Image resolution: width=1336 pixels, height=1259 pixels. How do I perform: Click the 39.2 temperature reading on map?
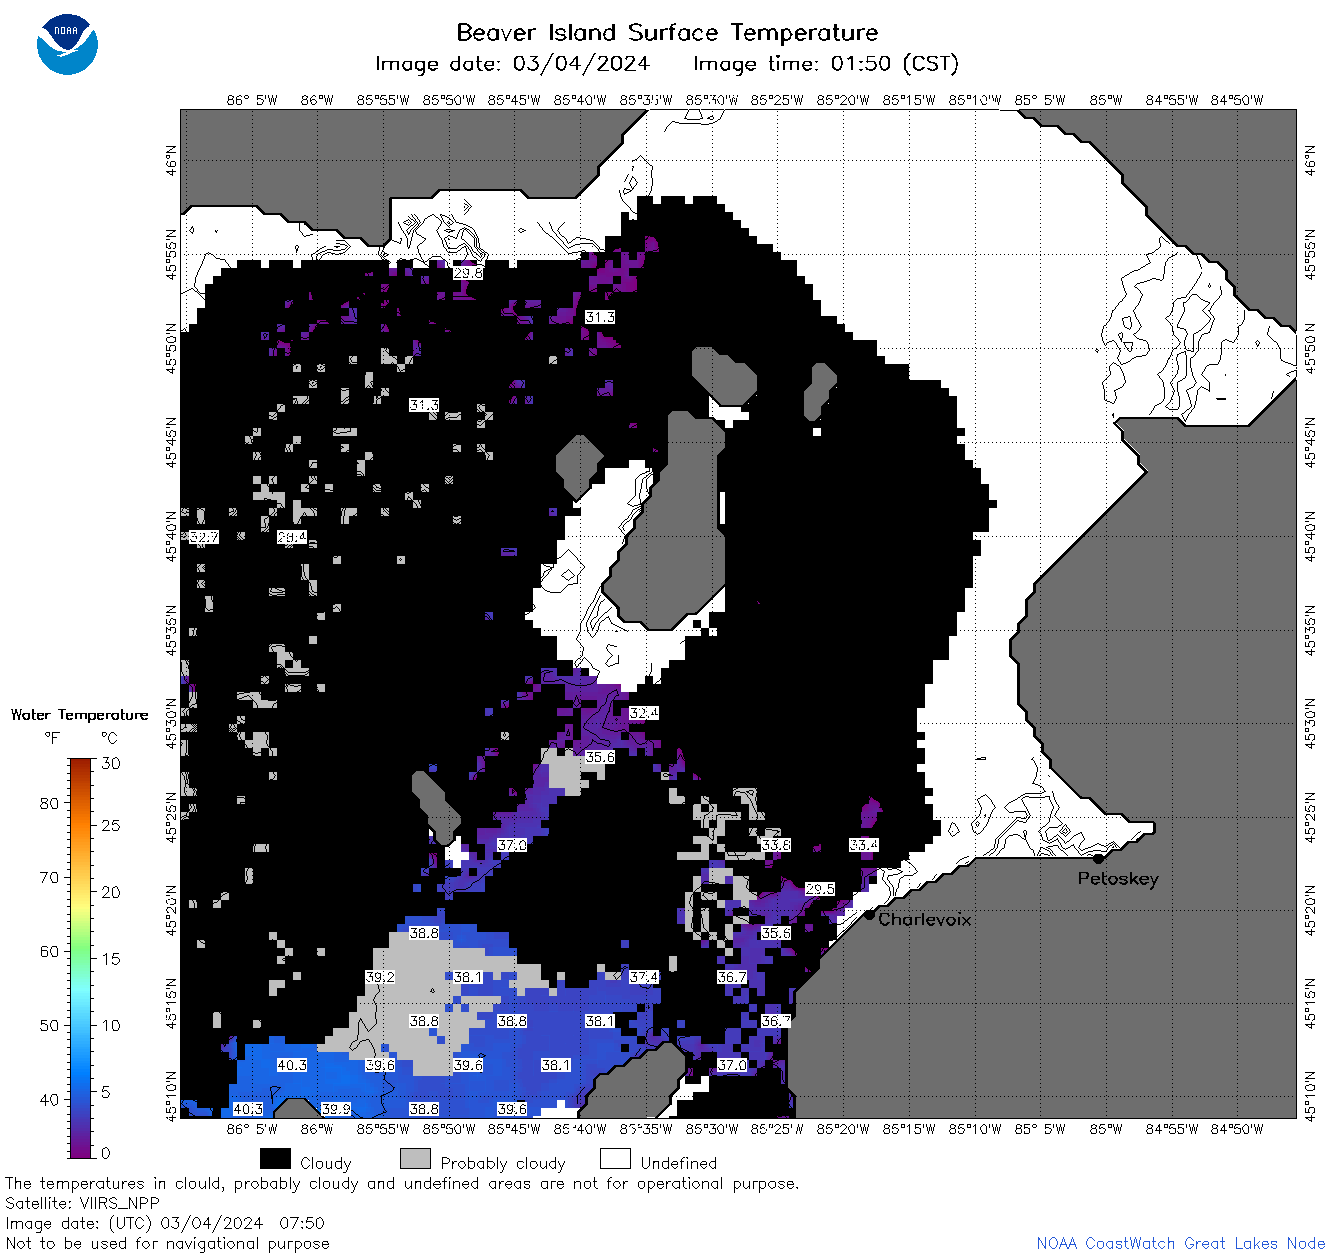pos(380,977)
